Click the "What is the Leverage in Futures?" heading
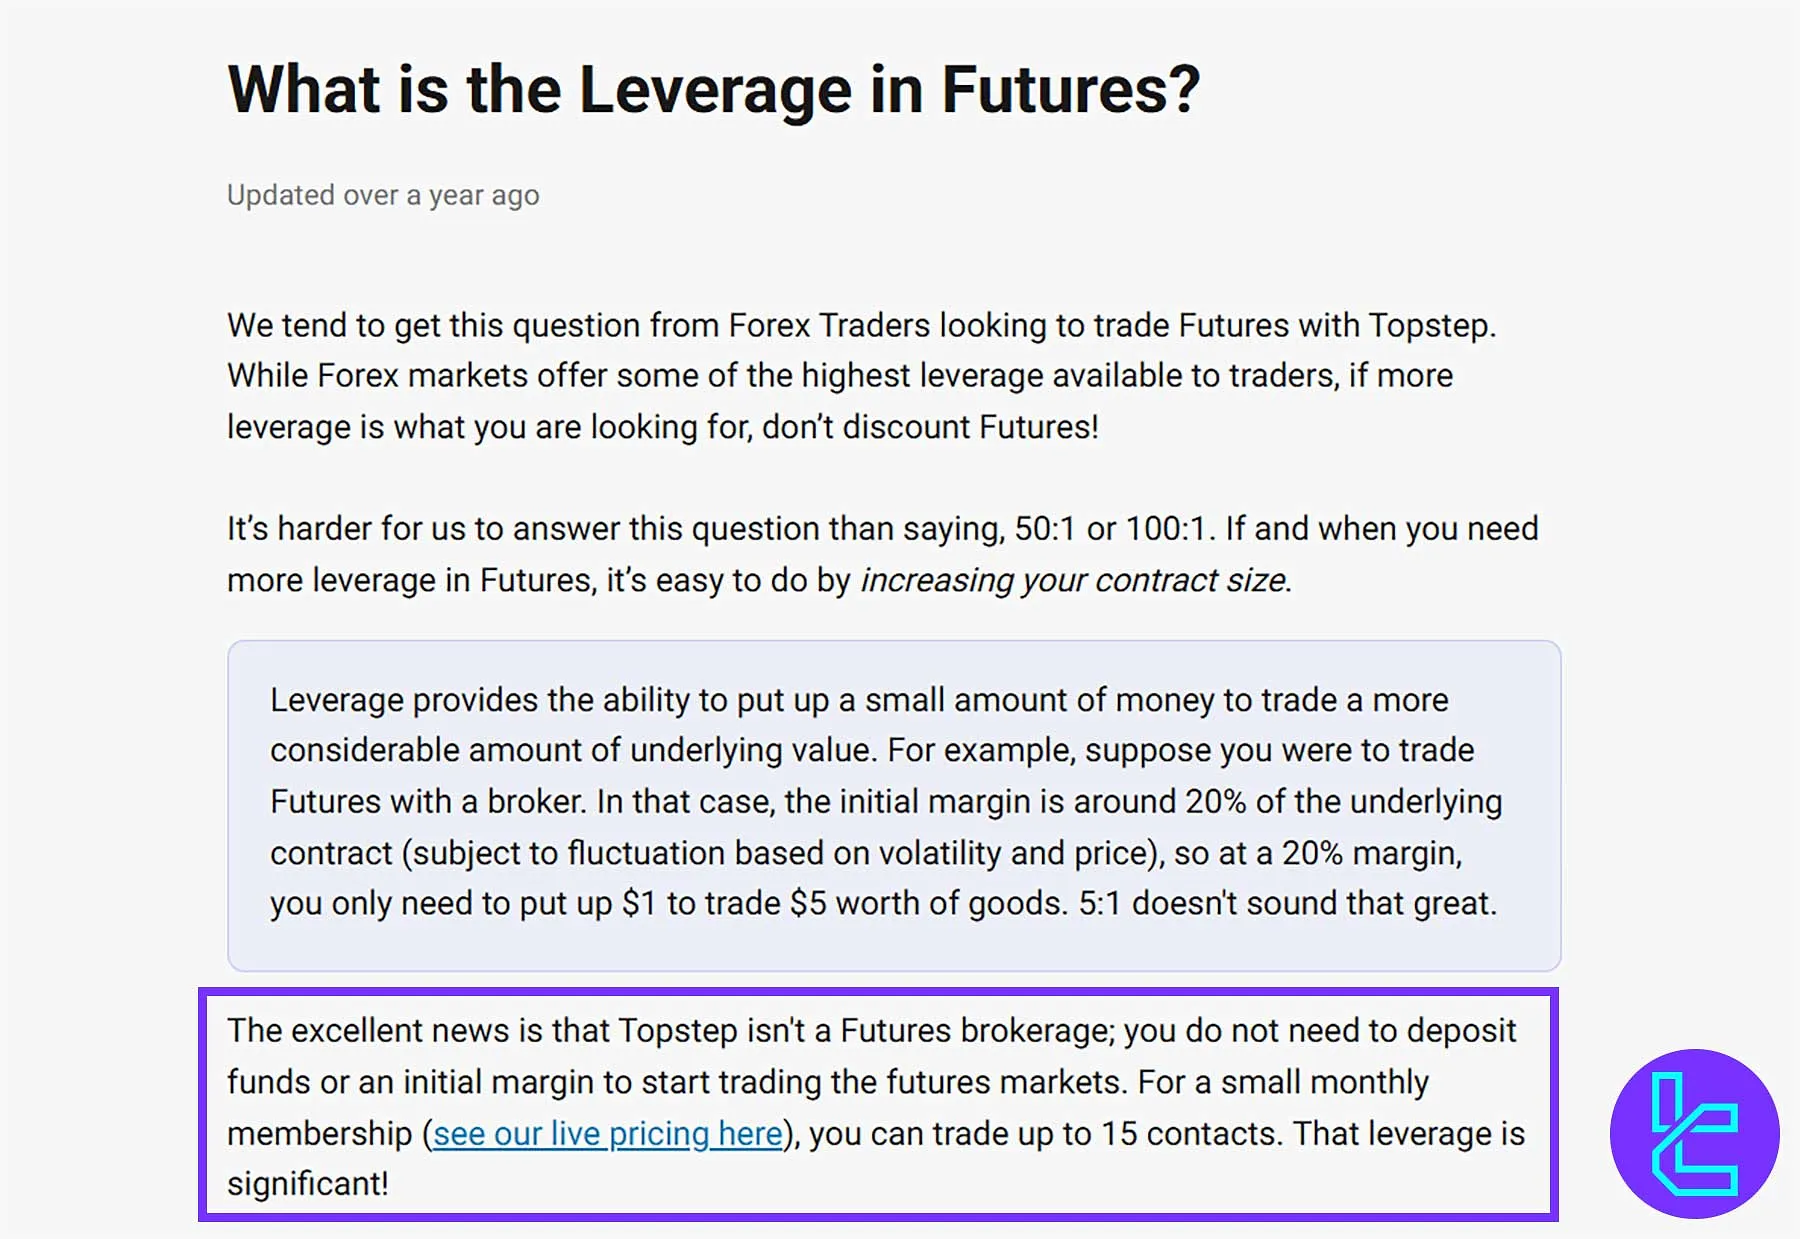1800x1239 pixels. (713, 90)
